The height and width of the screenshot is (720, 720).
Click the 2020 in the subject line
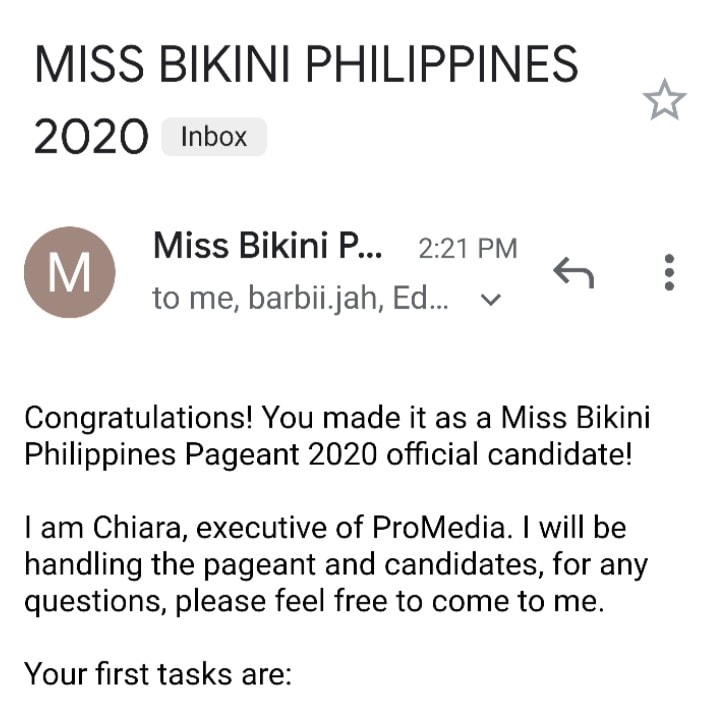click(91, 136)
